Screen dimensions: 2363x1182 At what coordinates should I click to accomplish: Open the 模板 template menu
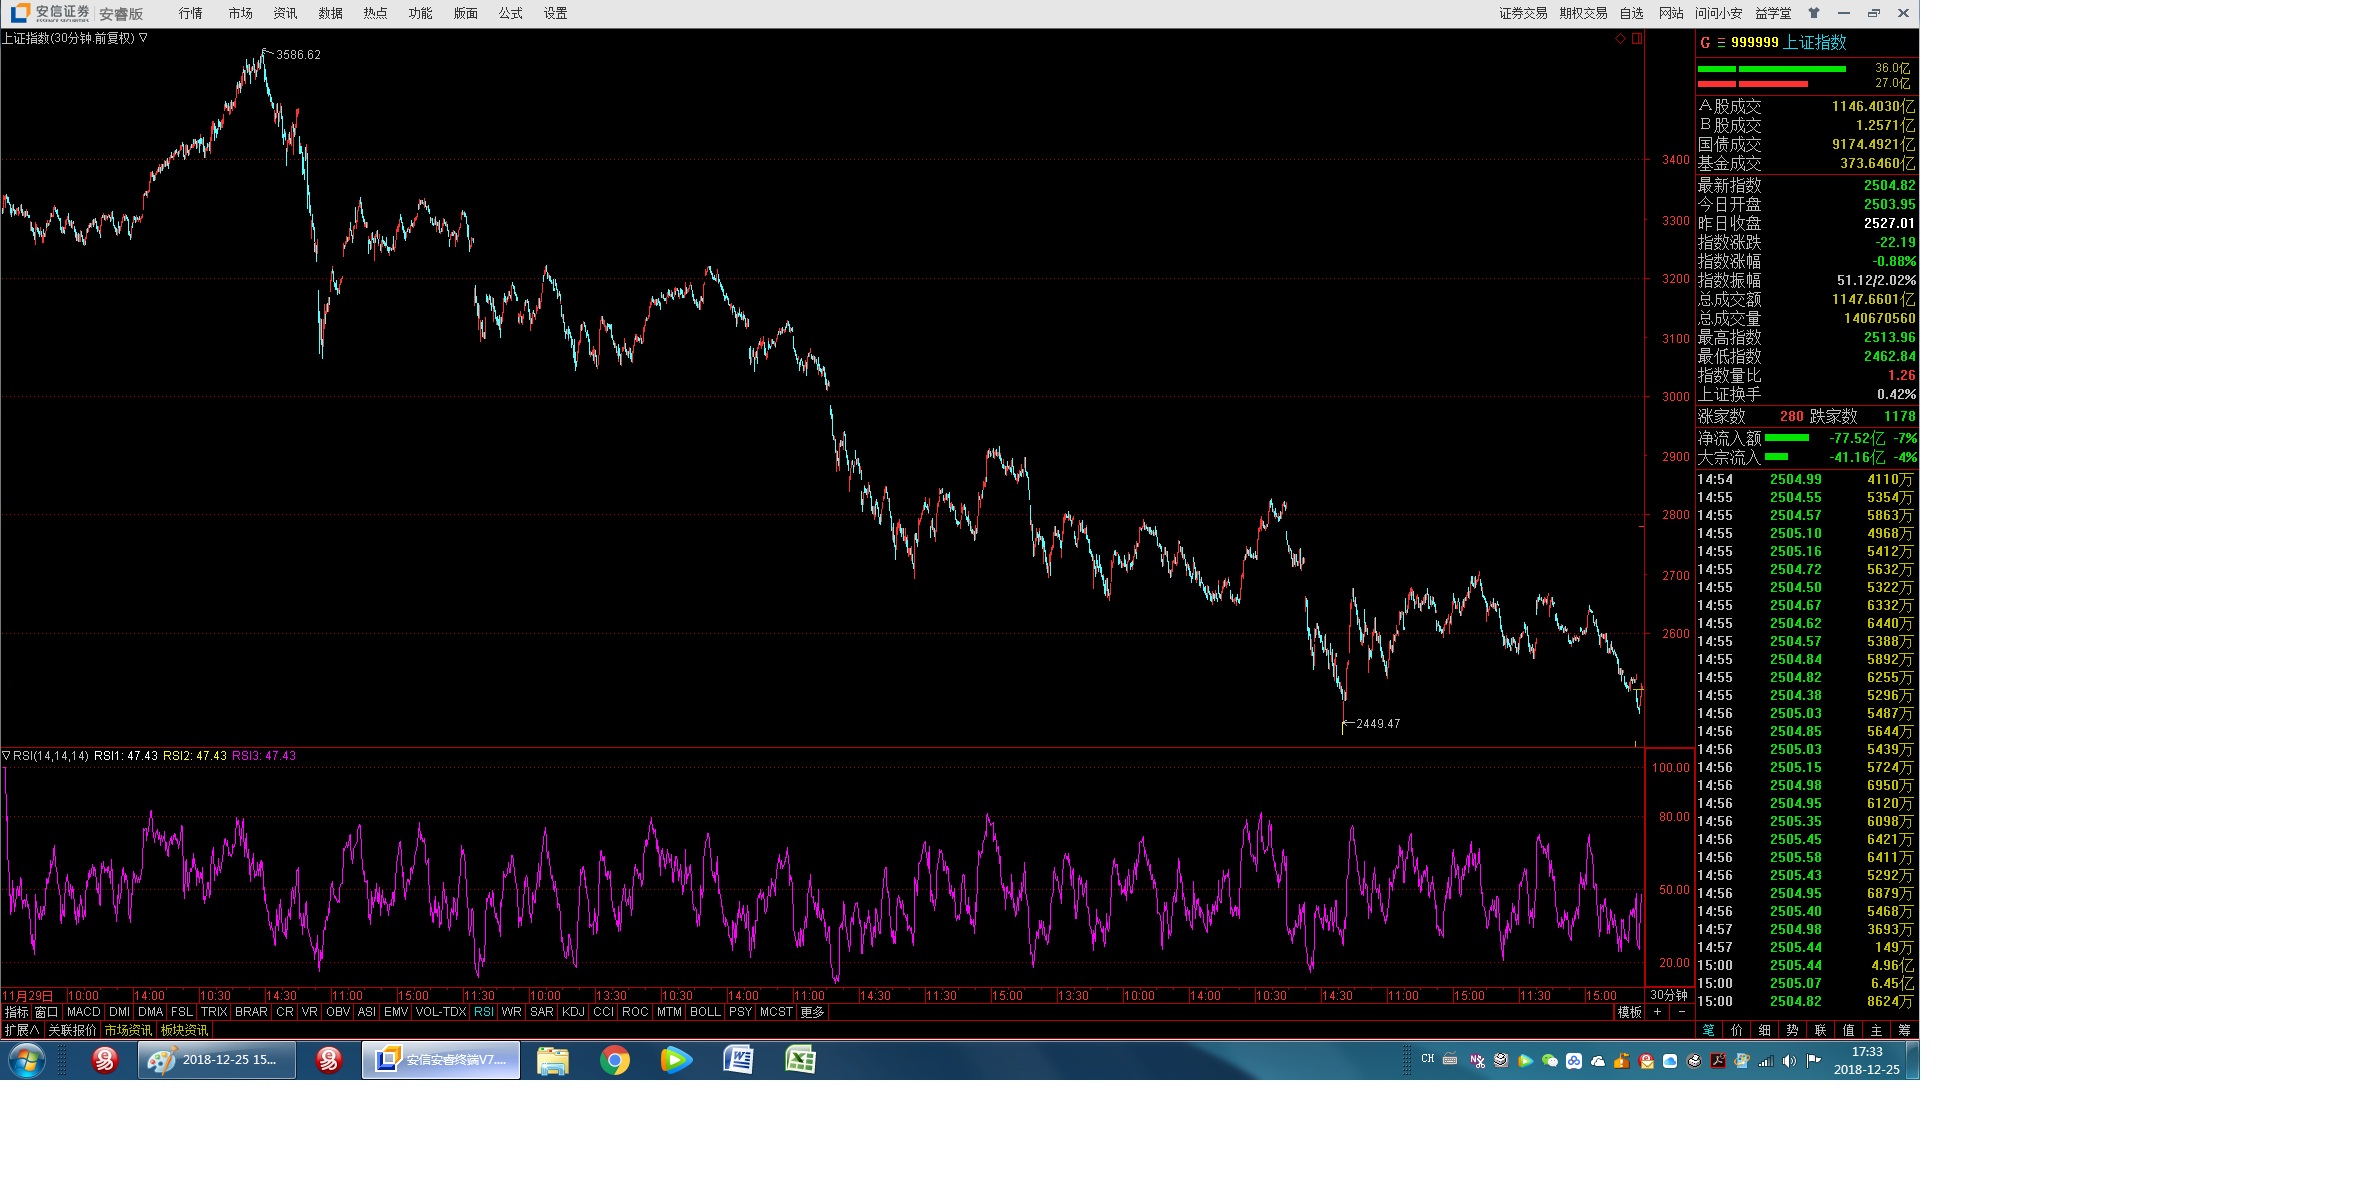1630,1012
